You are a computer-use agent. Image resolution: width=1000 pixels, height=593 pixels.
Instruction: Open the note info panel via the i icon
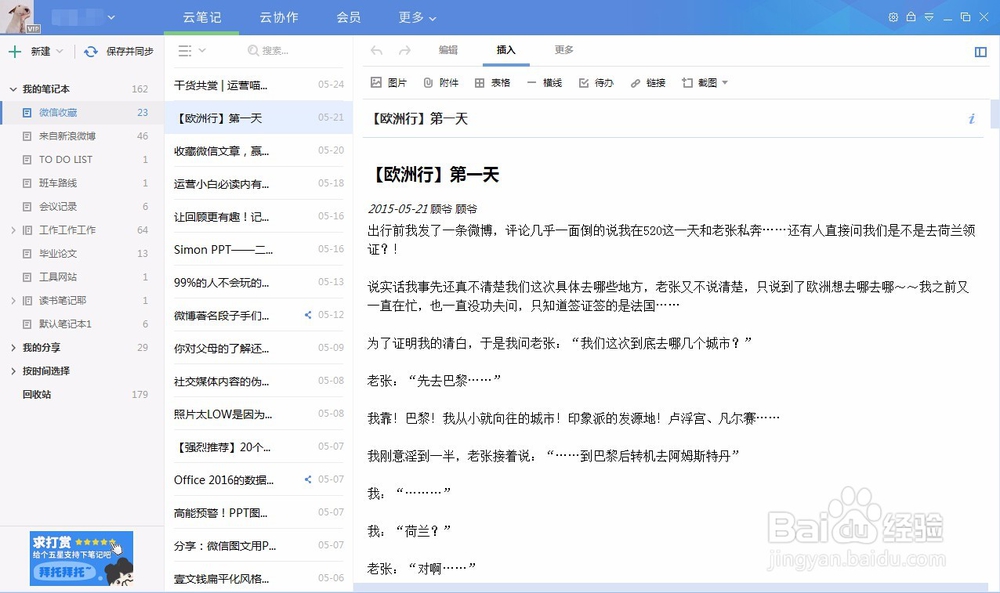[x=971, y=118]
